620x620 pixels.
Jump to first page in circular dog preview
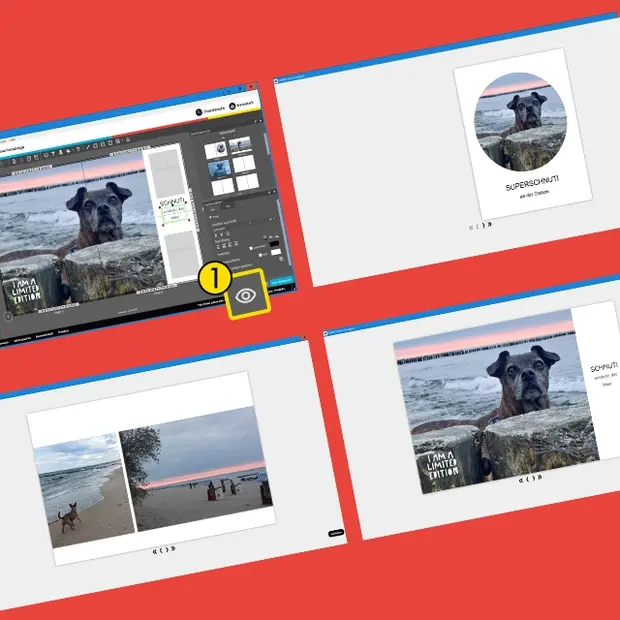coord(471,227)
